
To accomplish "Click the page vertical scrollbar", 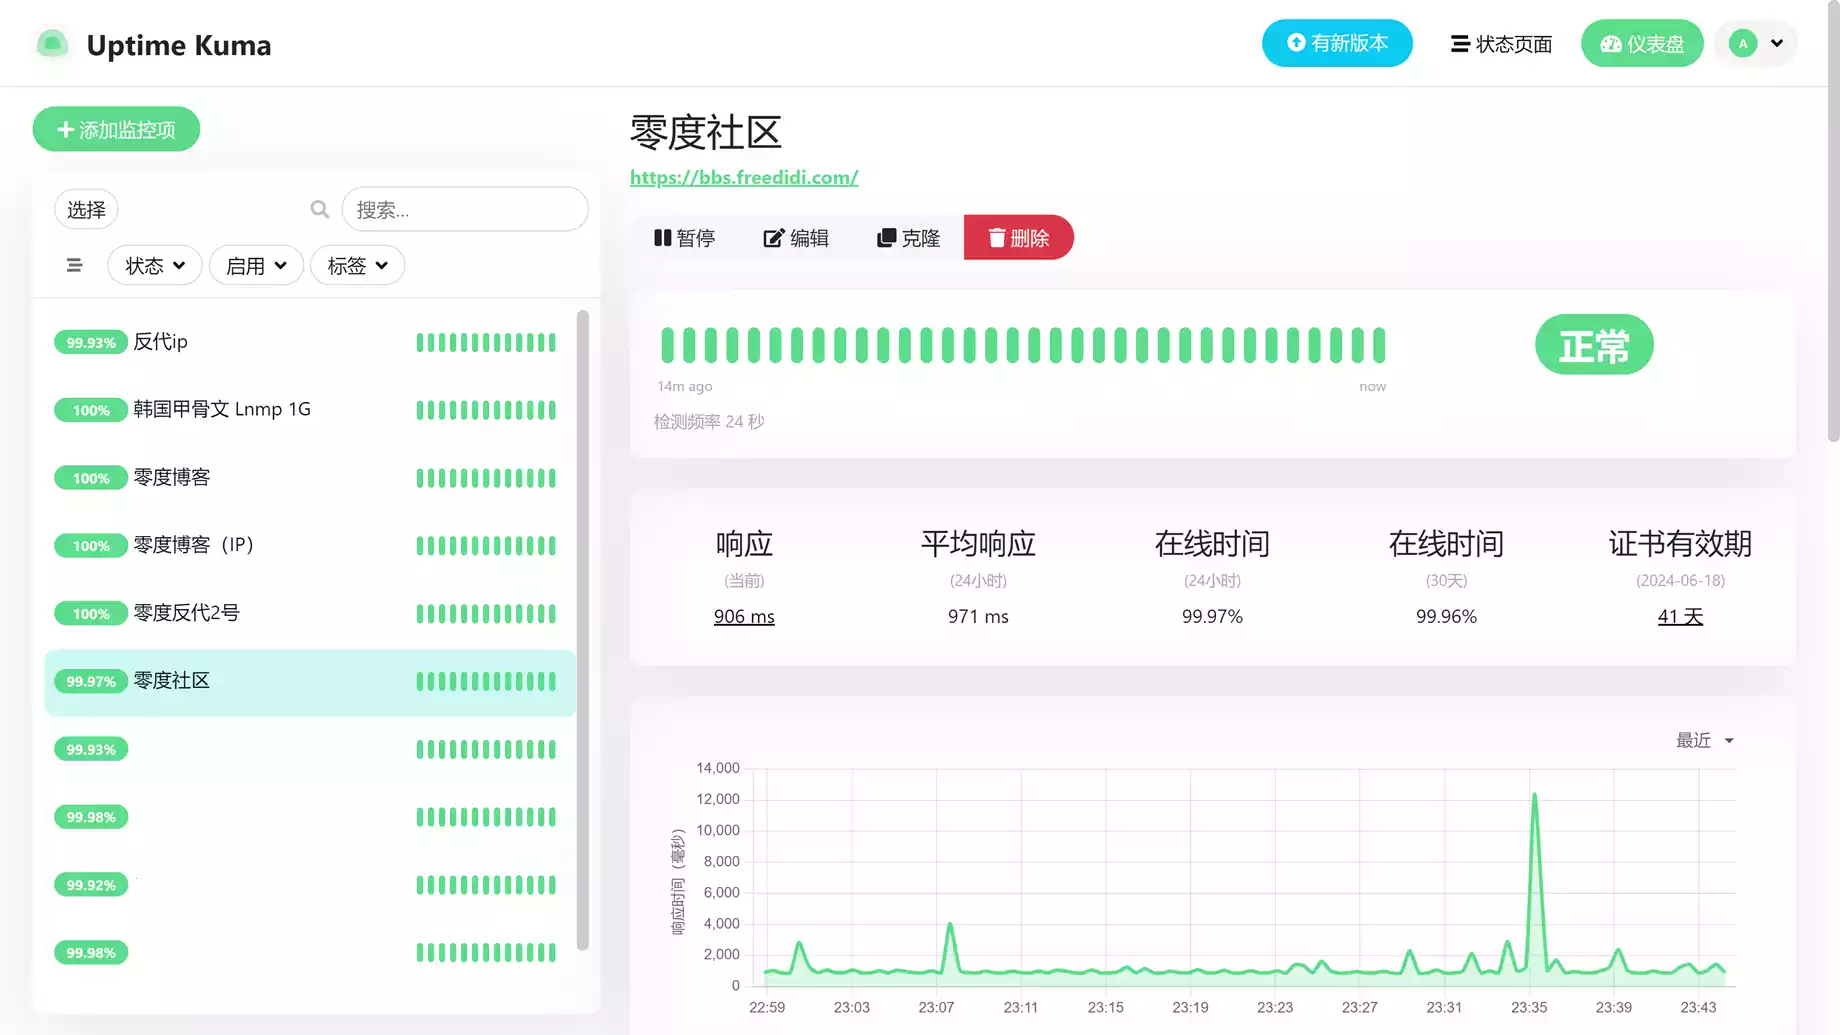I will point(1833,220).
